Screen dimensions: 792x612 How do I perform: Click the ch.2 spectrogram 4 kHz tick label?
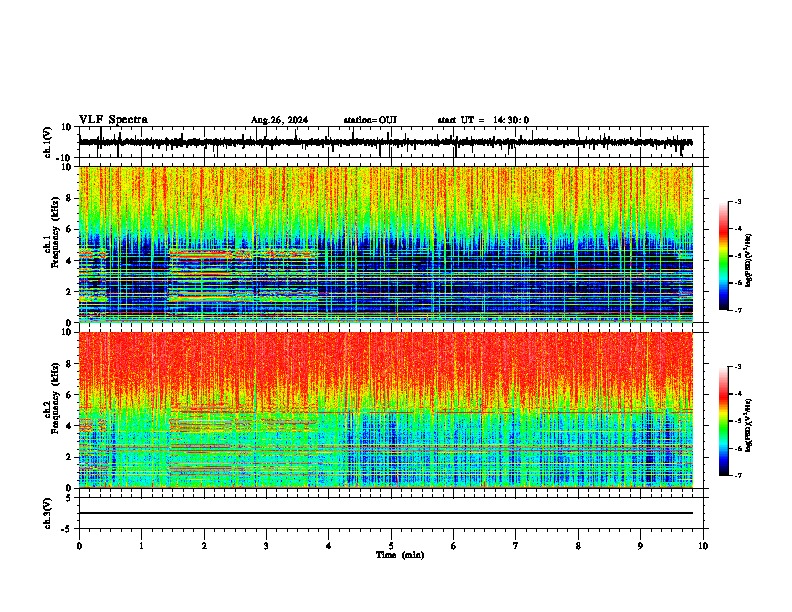[x=69, y=426]
